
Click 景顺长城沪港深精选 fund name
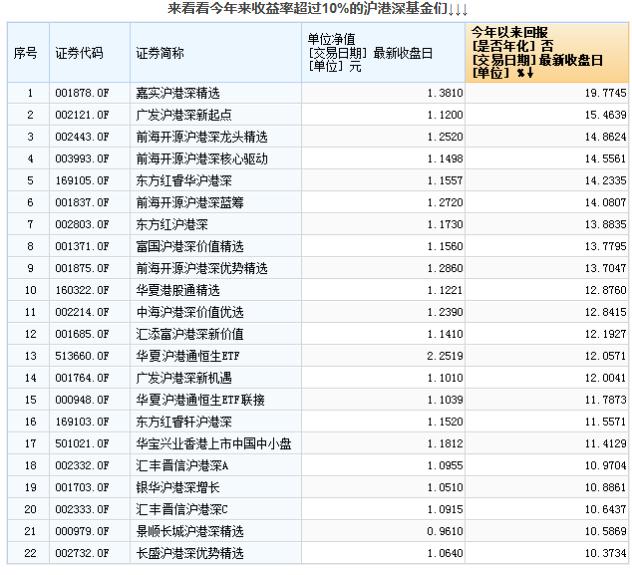(187, 532)
